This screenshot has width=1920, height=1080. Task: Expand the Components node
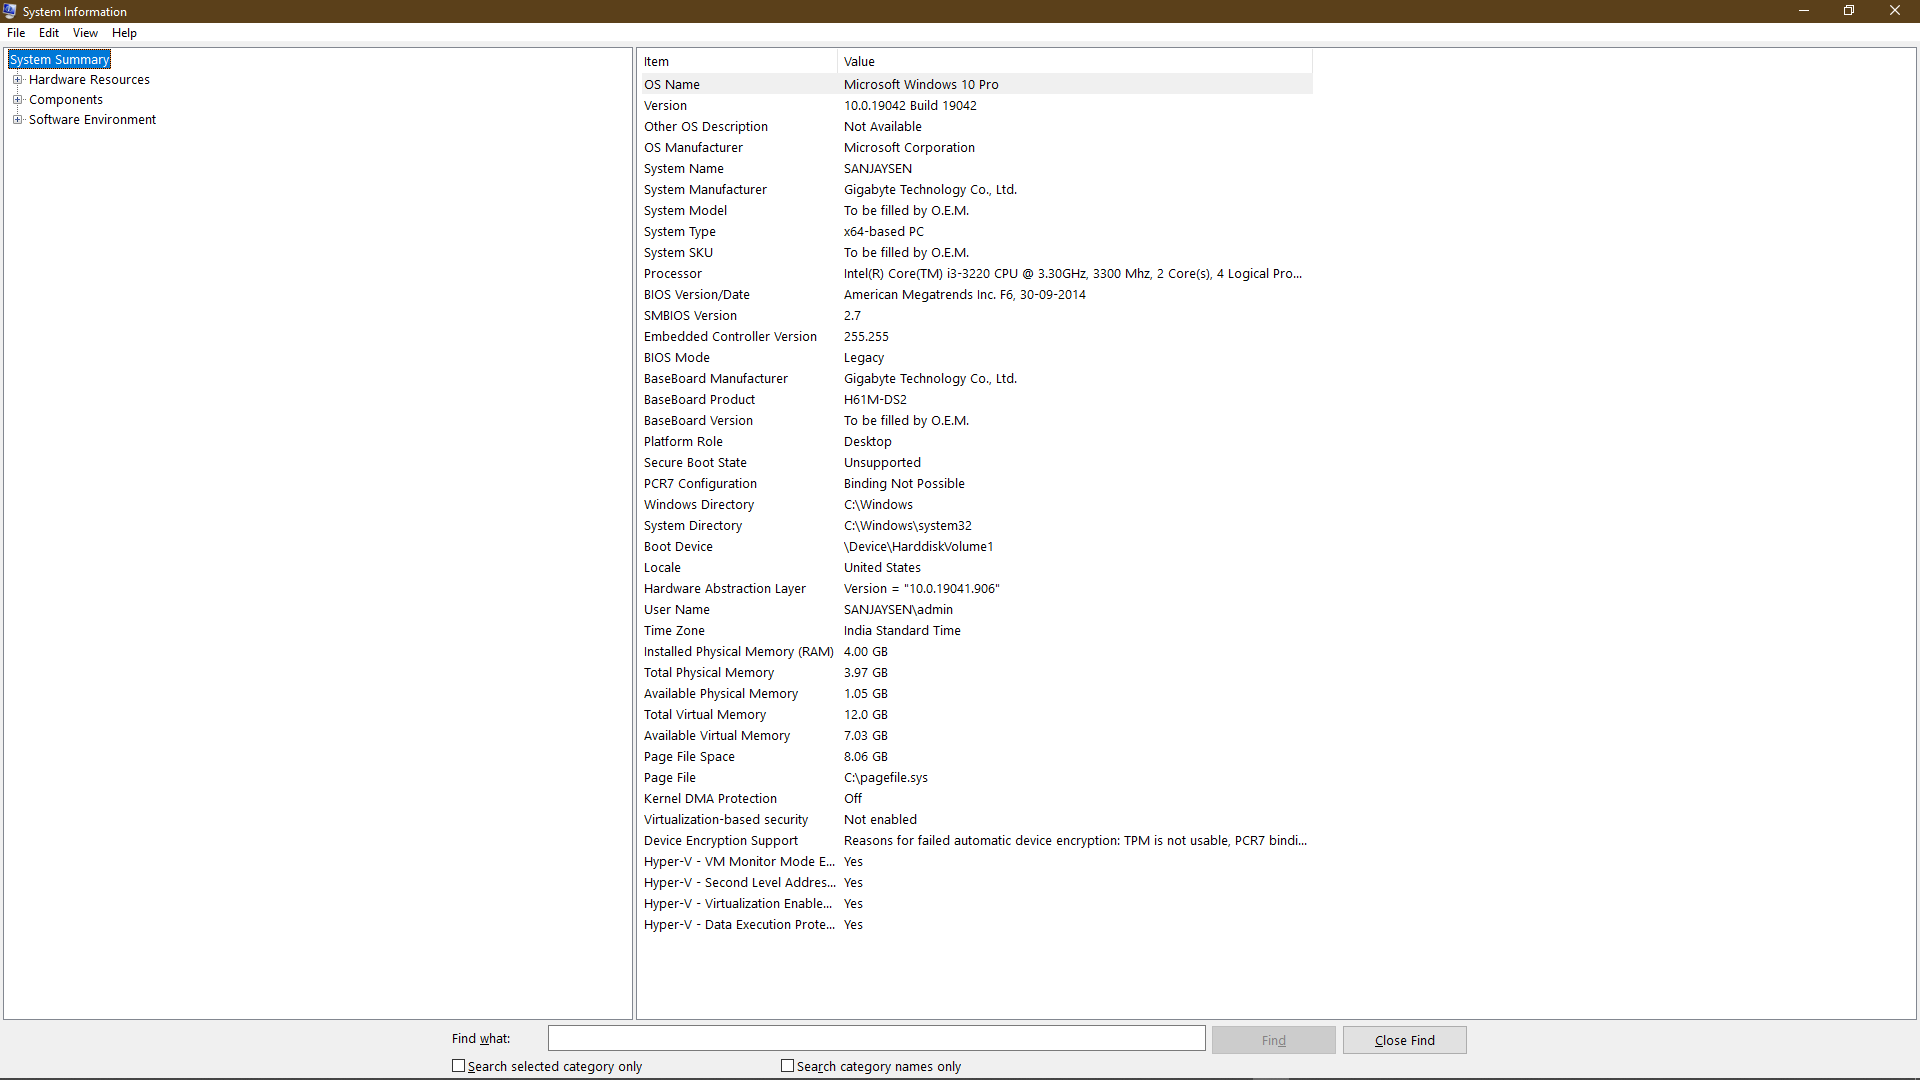(x=18, y=99)
